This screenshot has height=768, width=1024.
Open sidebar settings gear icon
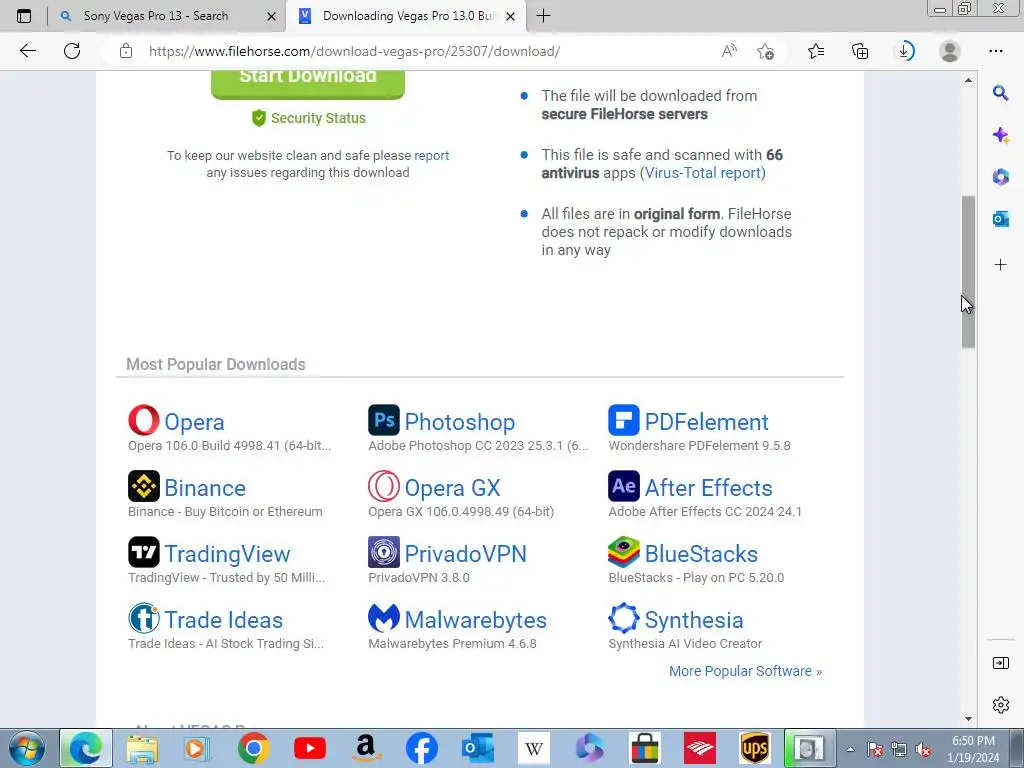point(1000,705)
